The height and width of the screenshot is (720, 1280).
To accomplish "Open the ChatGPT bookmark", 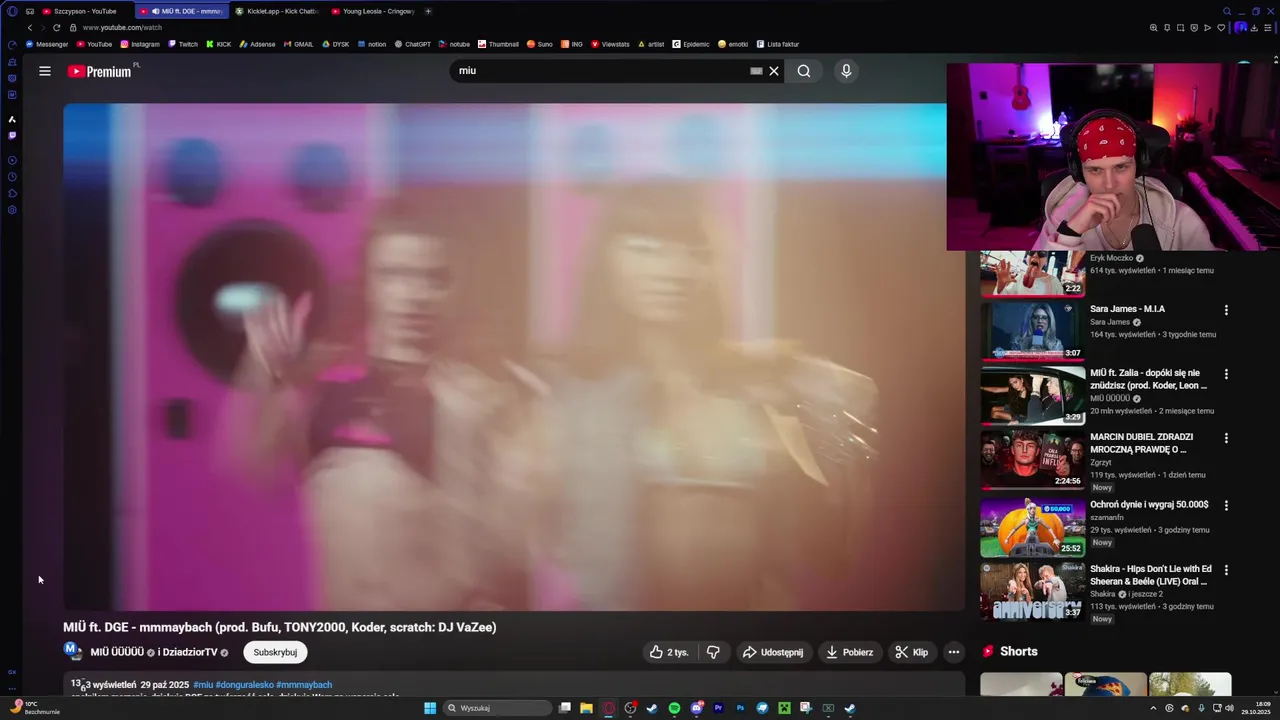I will coord(412,44).
